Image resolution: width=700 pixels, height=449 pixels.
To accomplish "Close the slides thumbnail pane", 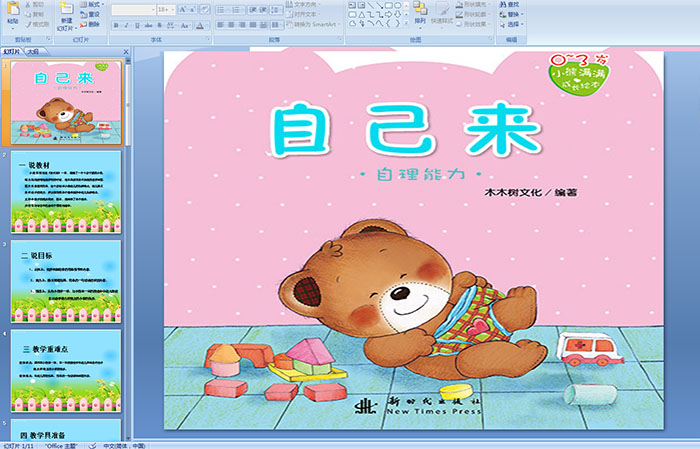I will point(126,52).
